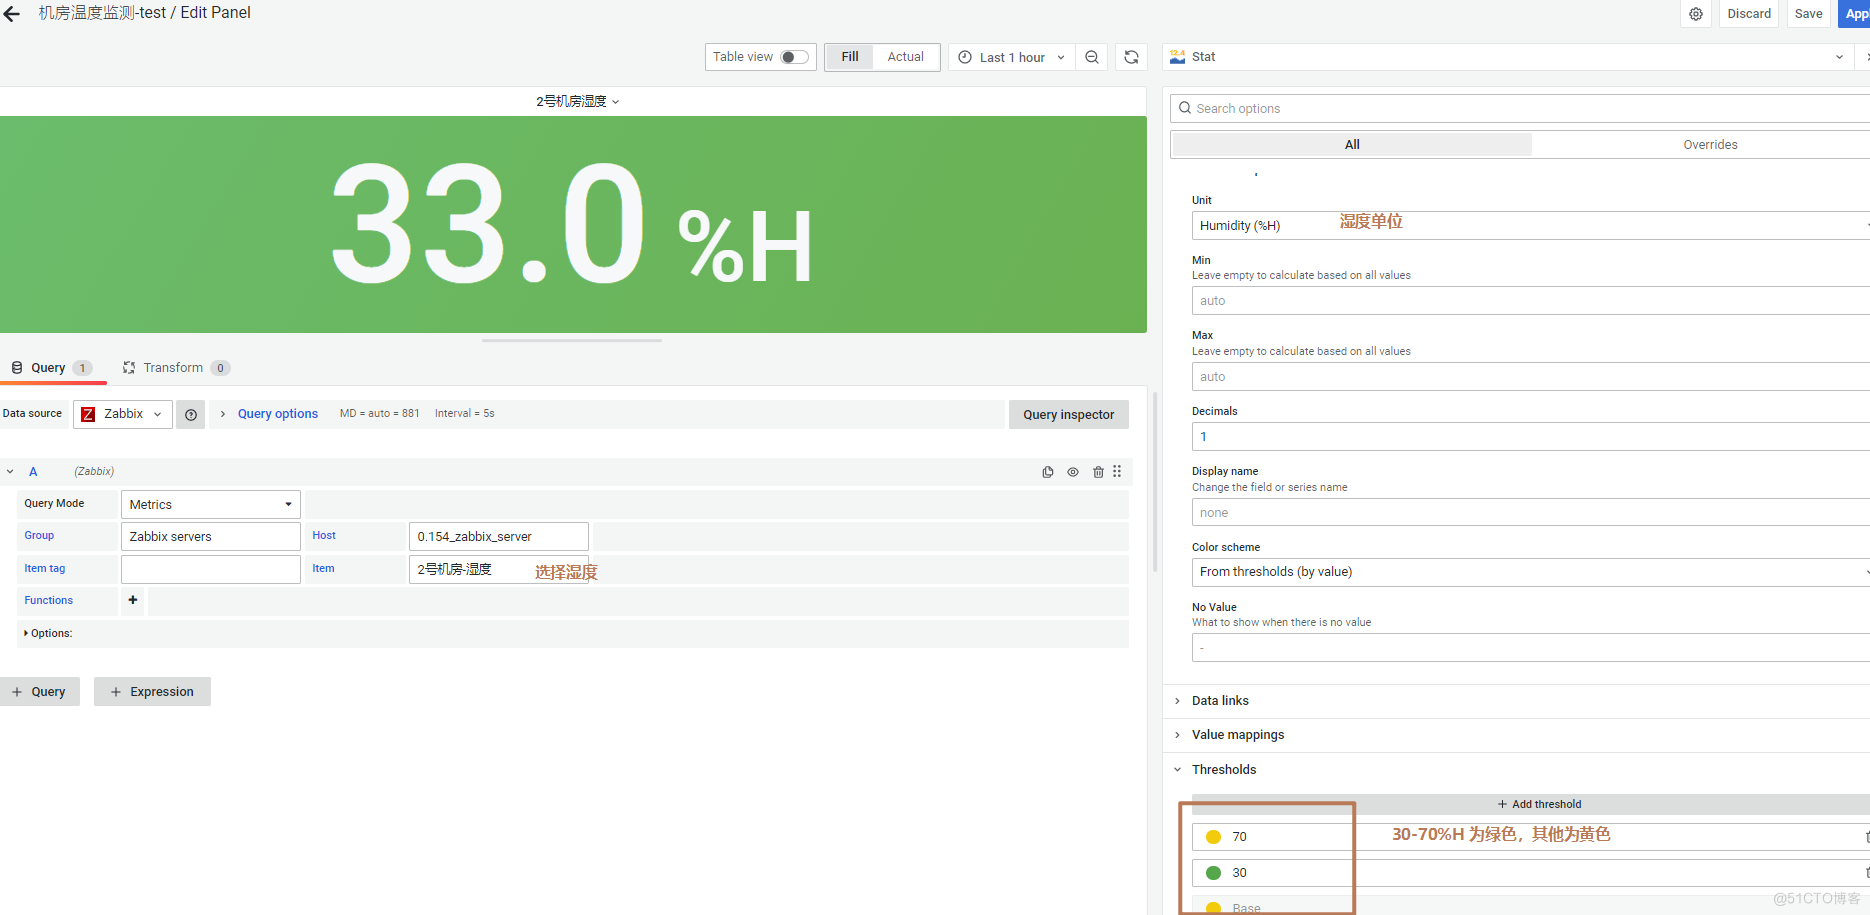Go back using the arrow icon
This screenshot has height=915, width=1870.
point(12,14)
